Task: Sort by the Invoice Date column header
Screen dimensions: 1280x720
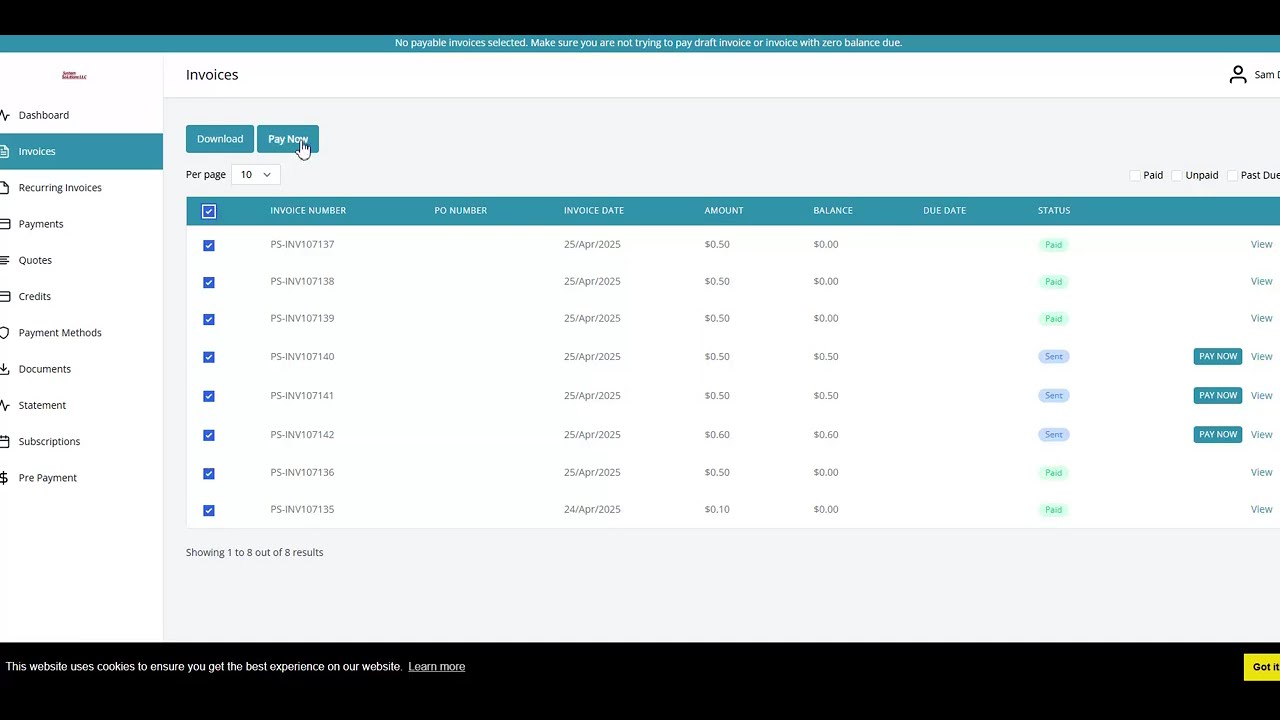Action: pos(593,211)
